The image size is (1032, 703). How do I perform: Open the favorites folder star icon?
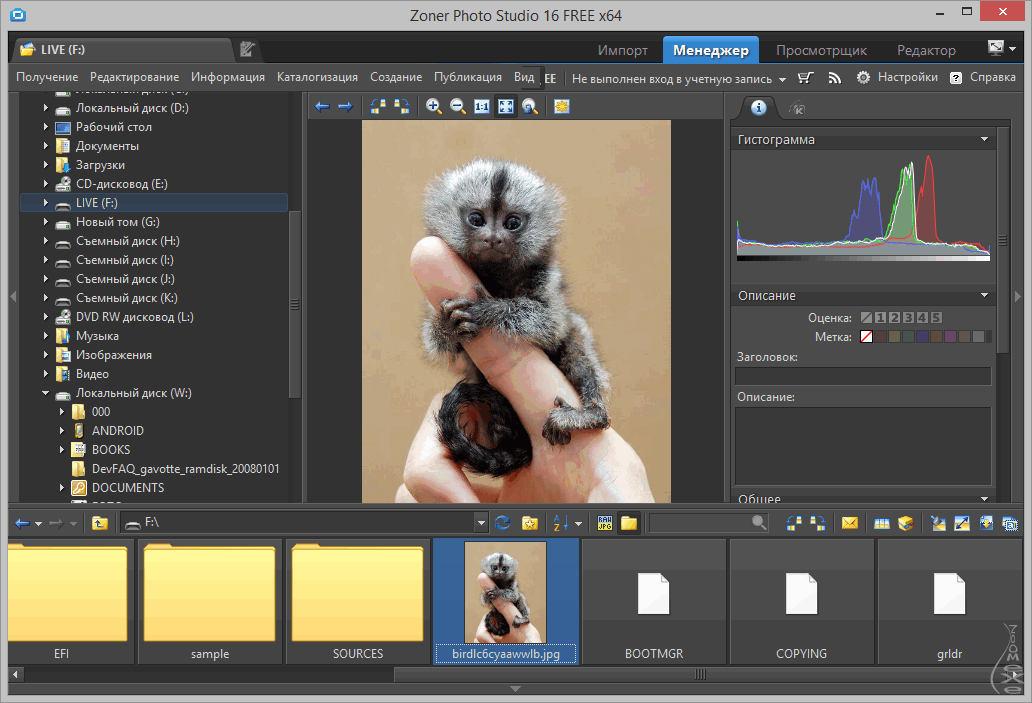[530, 523]
